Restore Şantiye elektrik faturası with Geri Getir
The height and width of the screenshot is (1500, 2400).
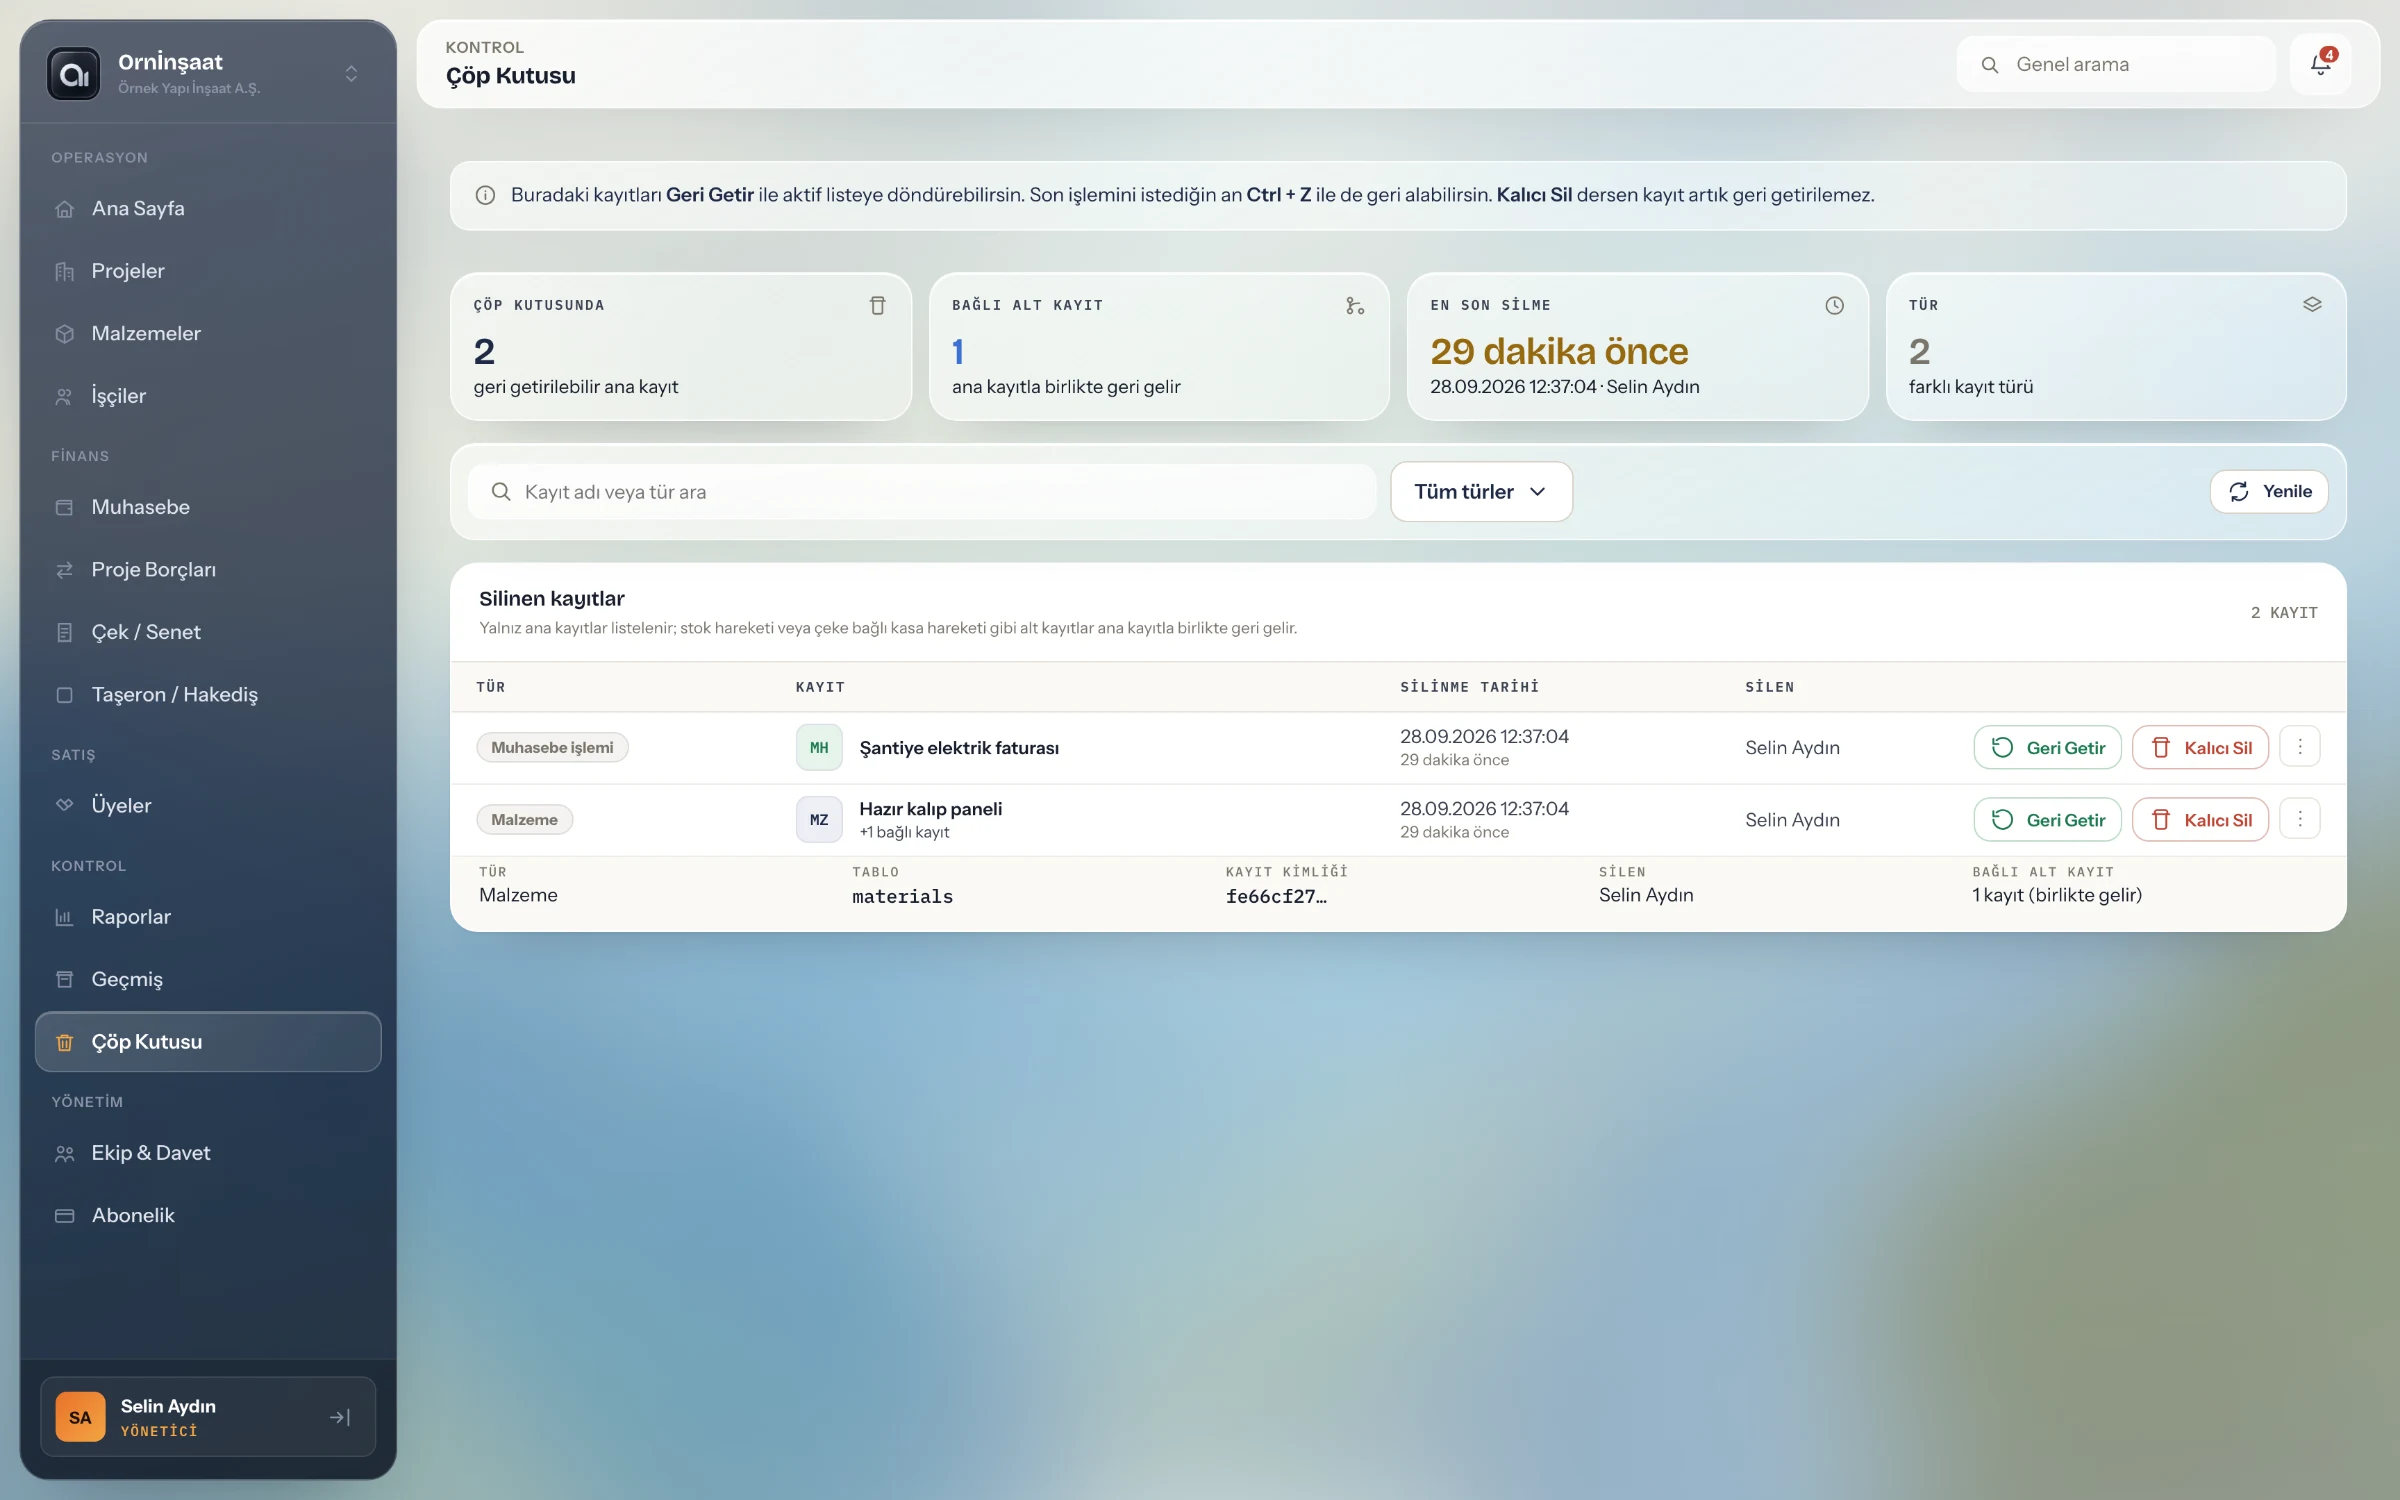(x=2047, y=747)
